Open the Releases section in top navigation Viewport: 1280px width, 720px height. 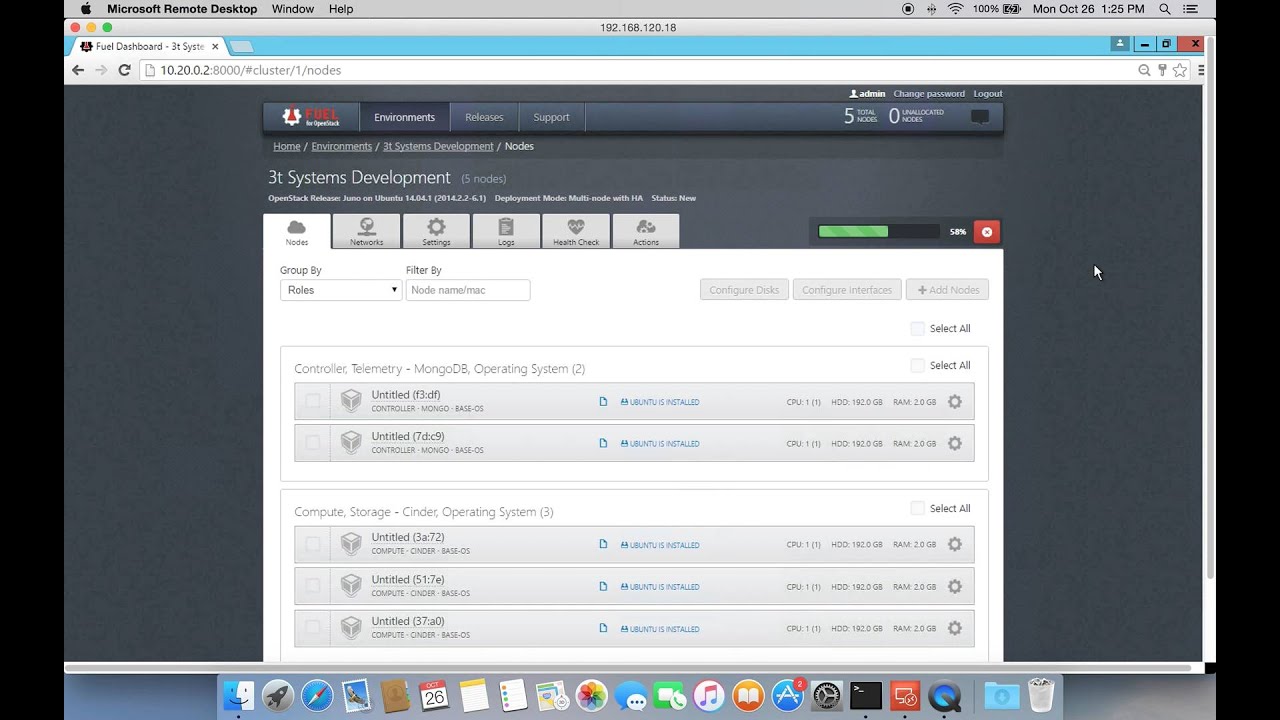(484, 117)
